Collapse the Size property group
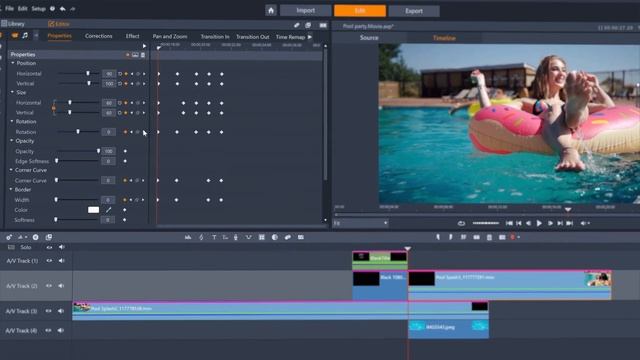 [12, 92]
